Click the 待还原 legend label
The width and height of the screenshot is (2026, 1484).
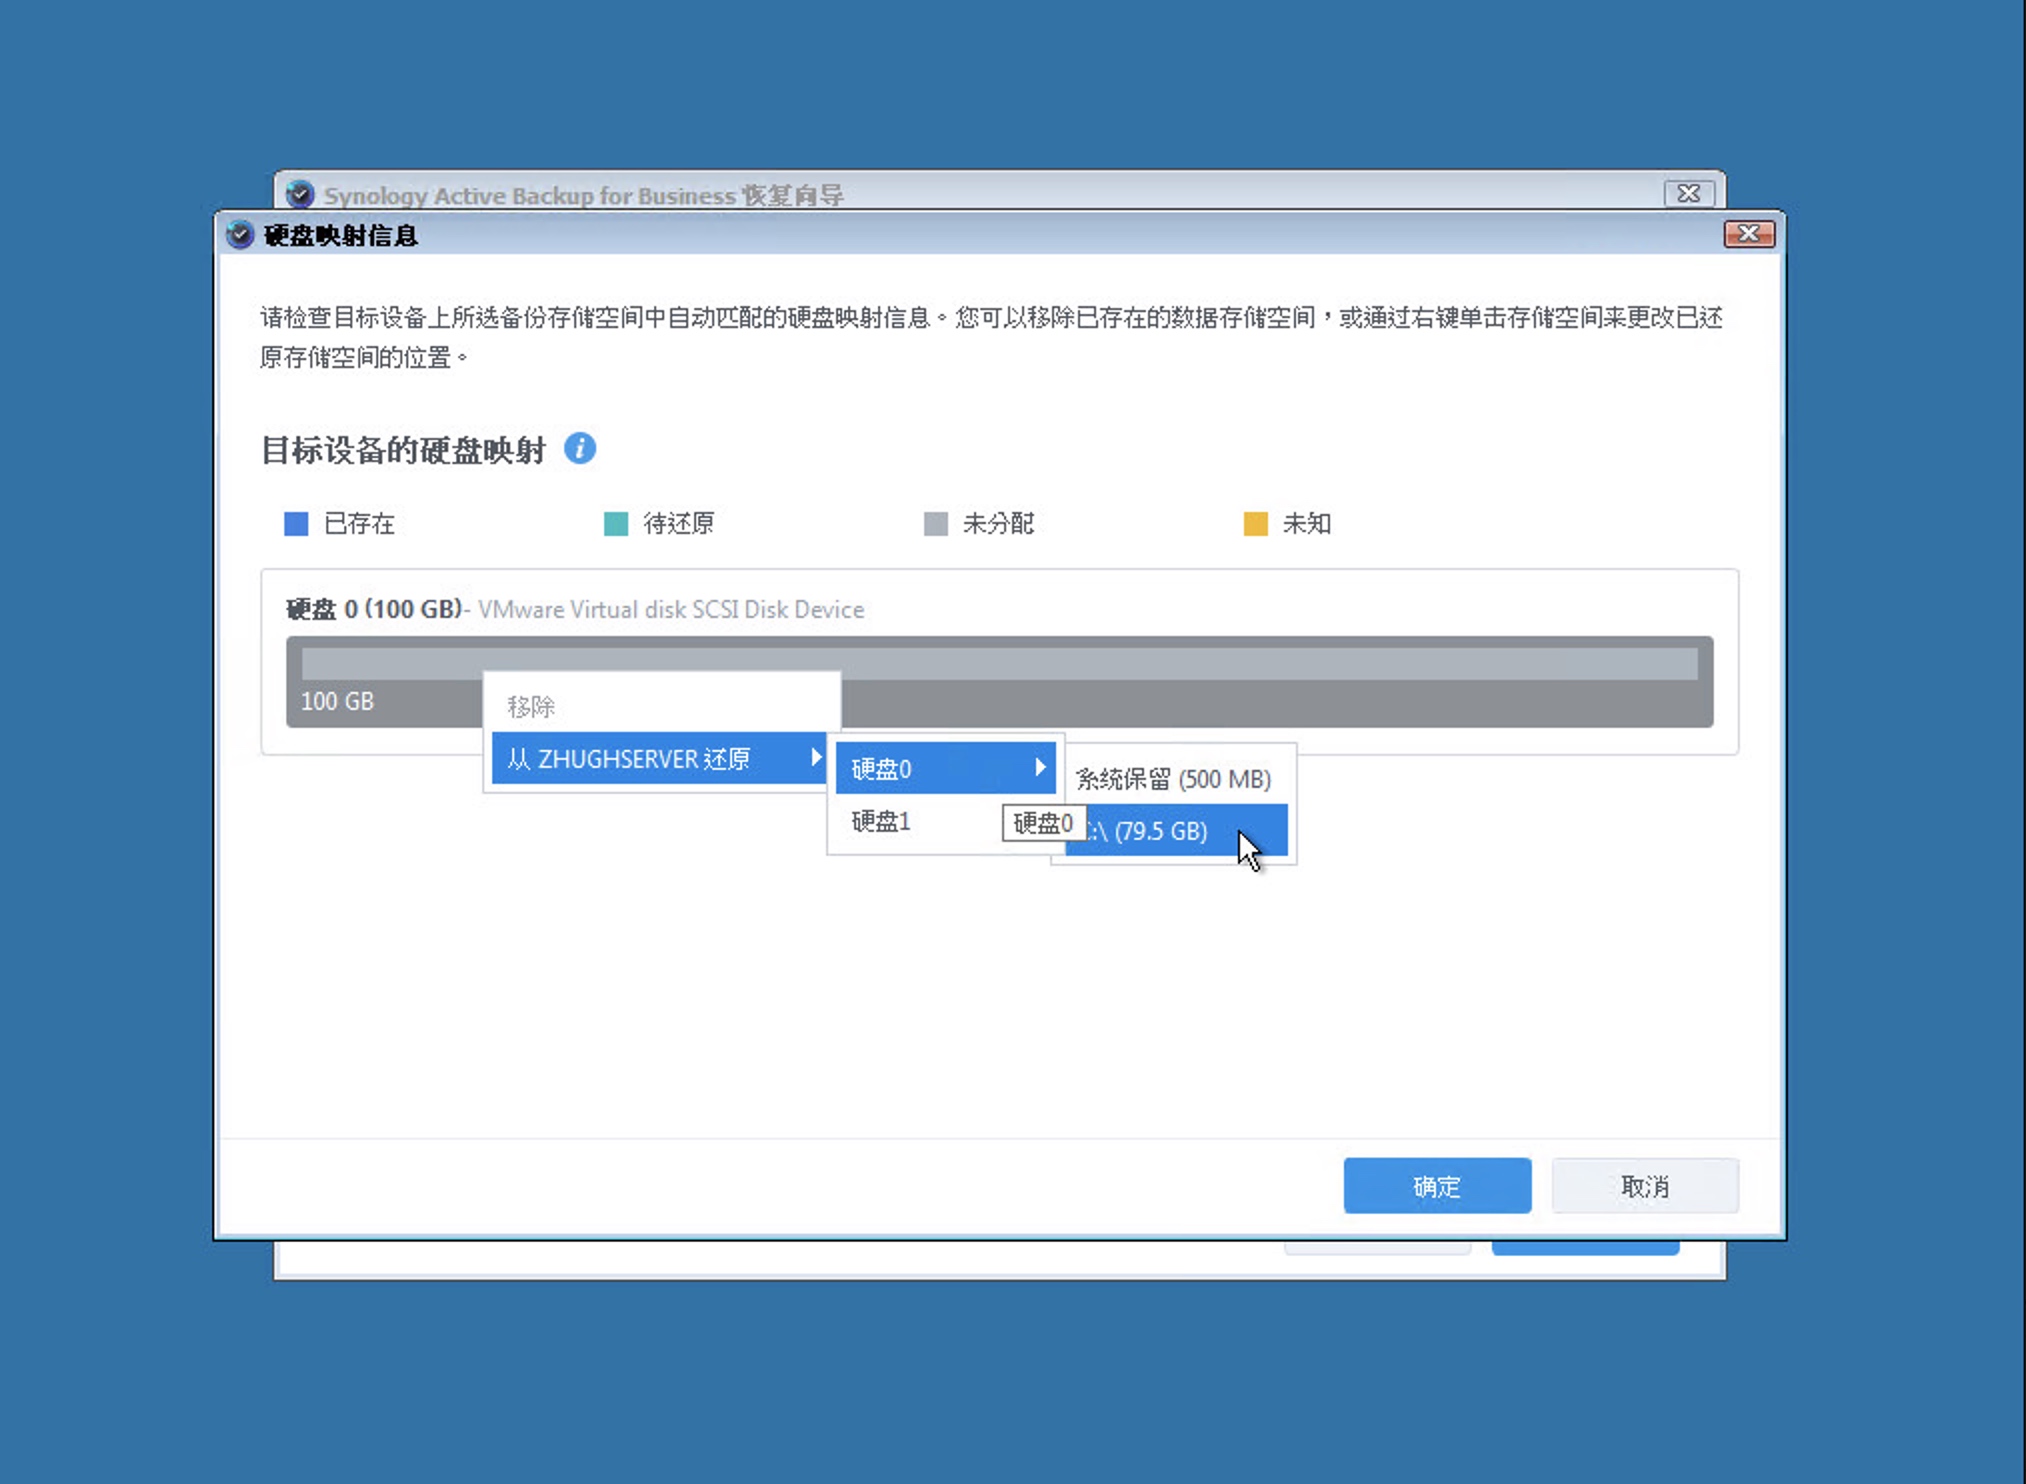click(x=679, y=524)
